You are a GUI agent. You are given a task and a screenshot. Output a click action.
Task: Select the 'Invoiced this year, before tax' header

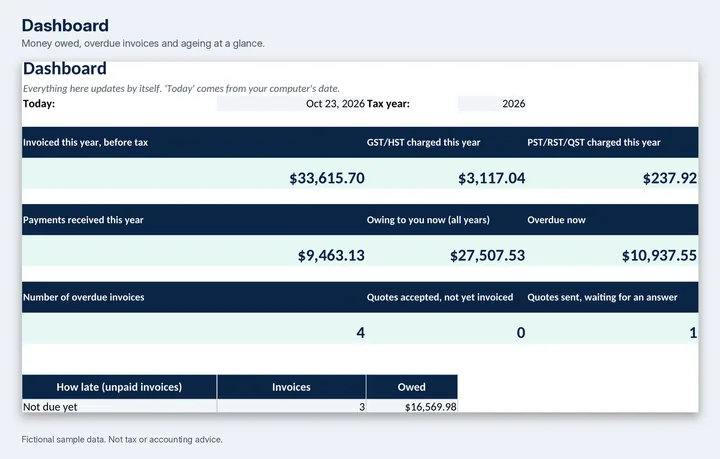click(x=193, y=142)
